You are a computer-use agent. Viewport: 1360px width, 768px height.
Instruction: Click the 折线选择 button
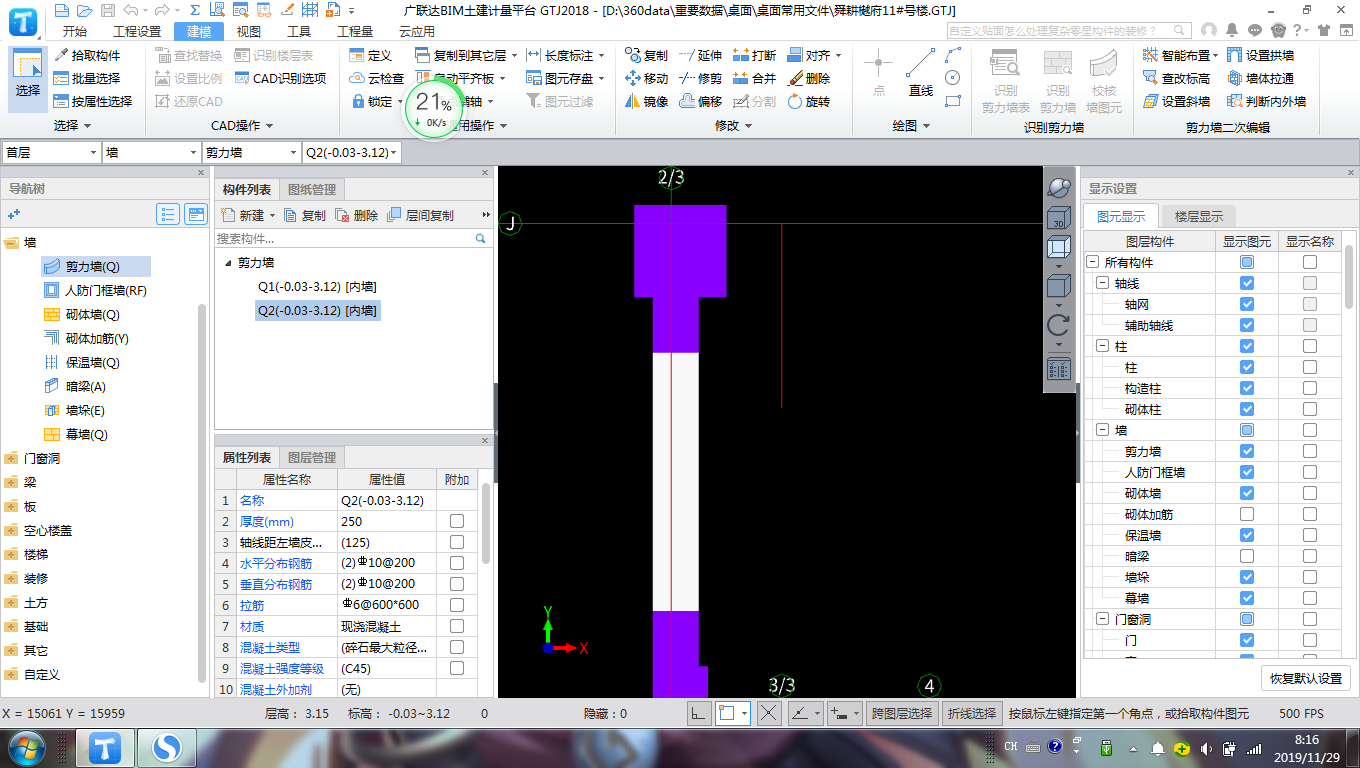(972, 713)
